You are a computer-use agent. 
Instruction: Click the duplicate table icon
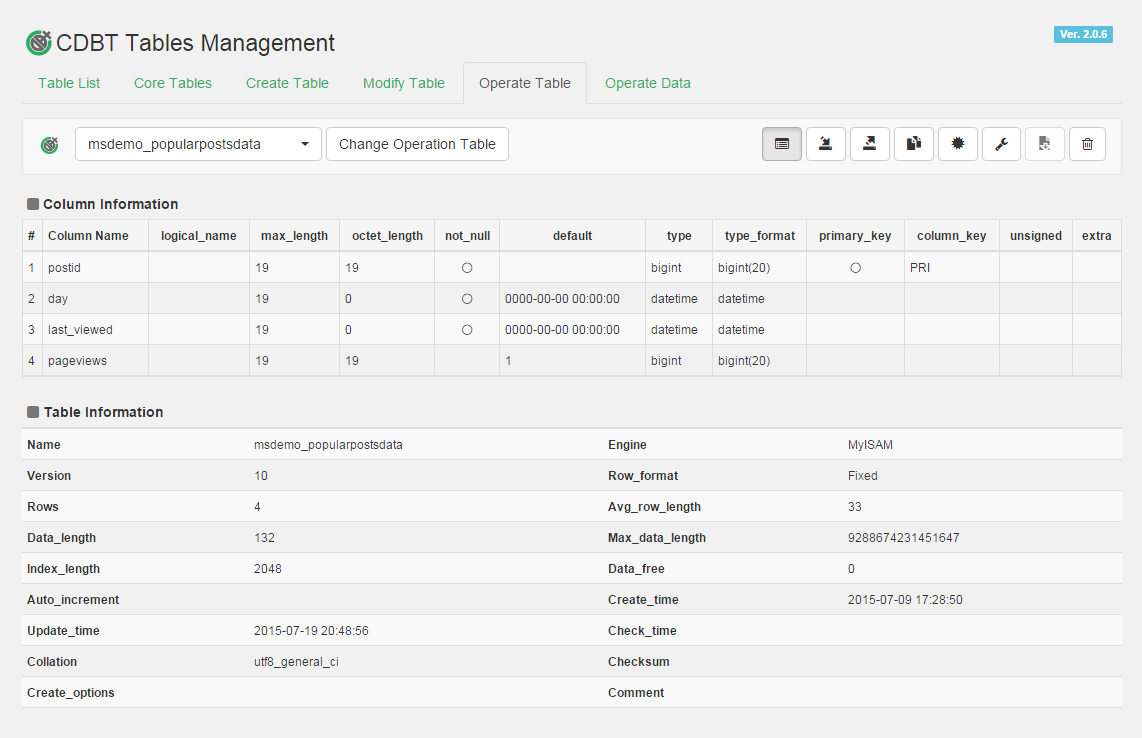(914, 144)
